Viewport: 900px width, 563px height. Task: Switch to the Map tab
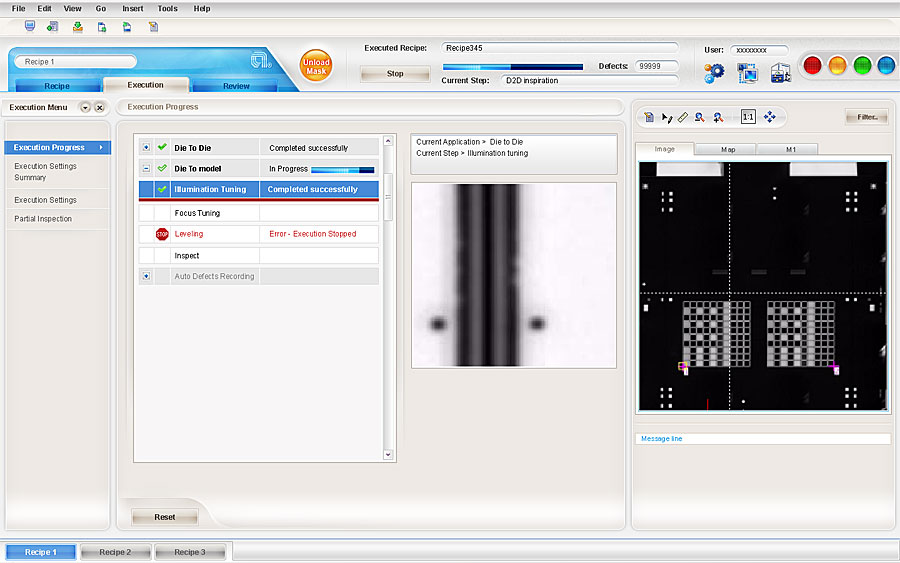[728, 150]
